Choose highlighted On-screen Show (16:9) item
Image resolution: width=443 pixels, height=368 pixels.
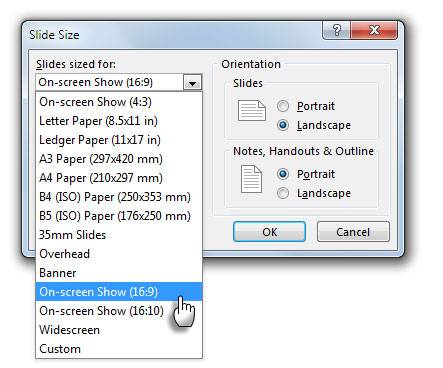[119, 292]
